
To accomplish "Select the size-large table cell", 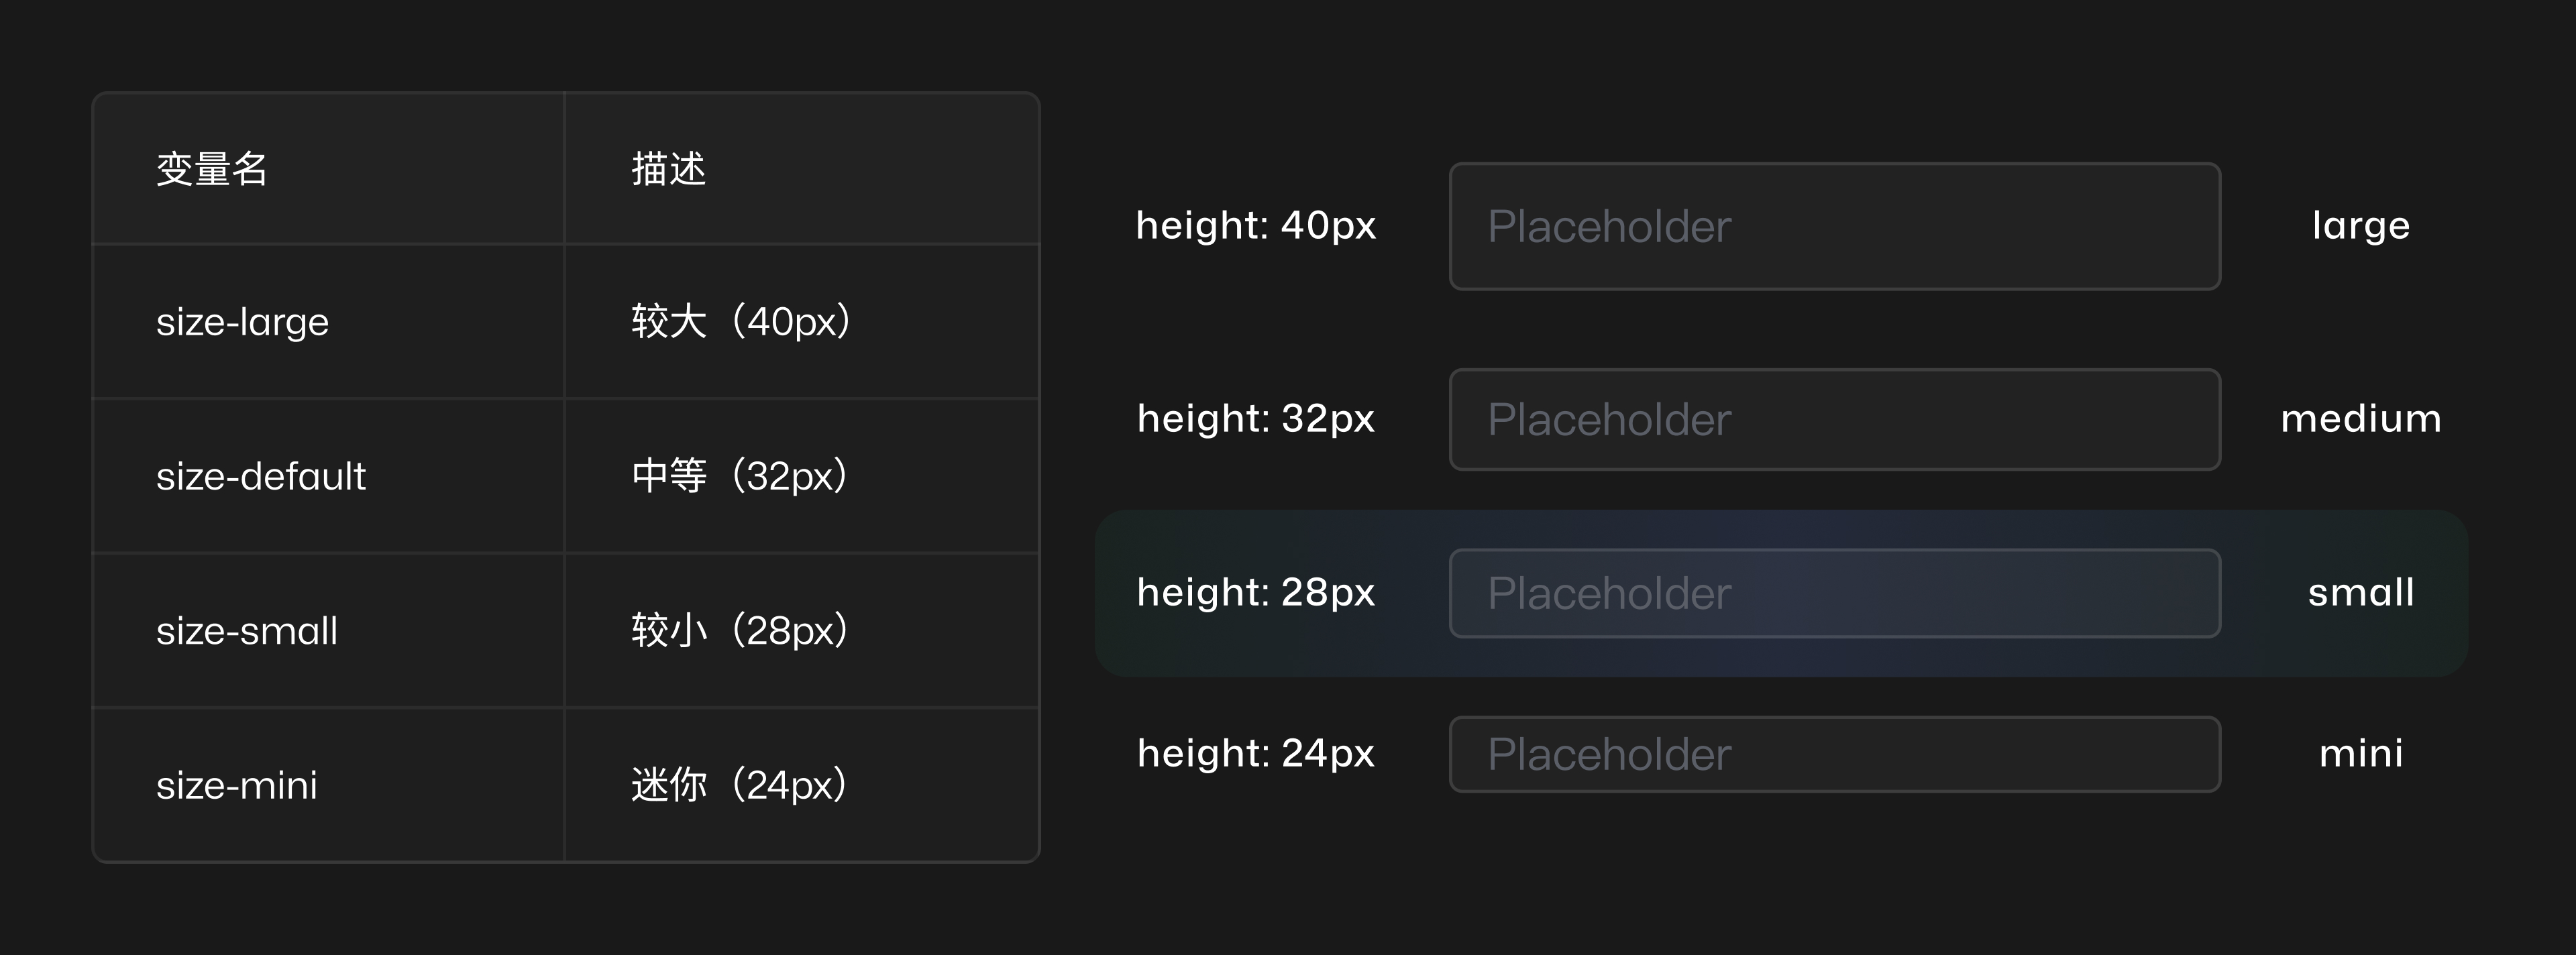I will tap(243, 322).
